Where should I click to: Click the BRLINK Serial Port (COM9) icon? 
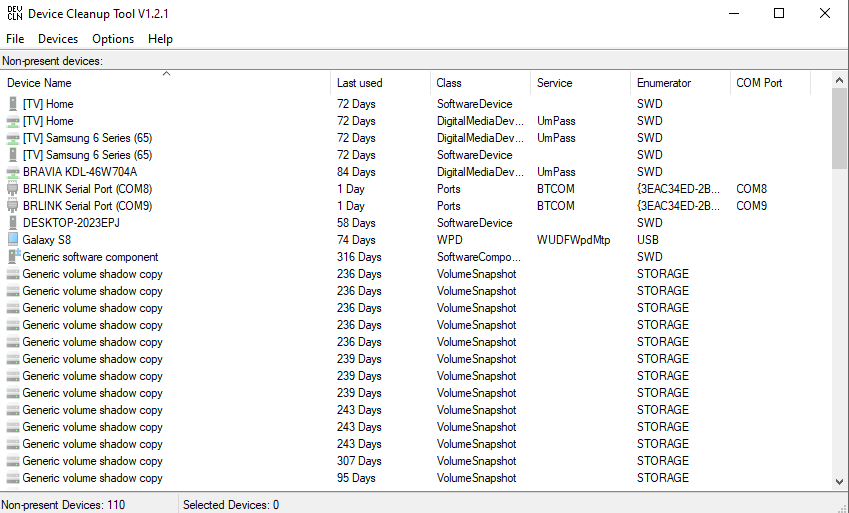click(13, 206)
